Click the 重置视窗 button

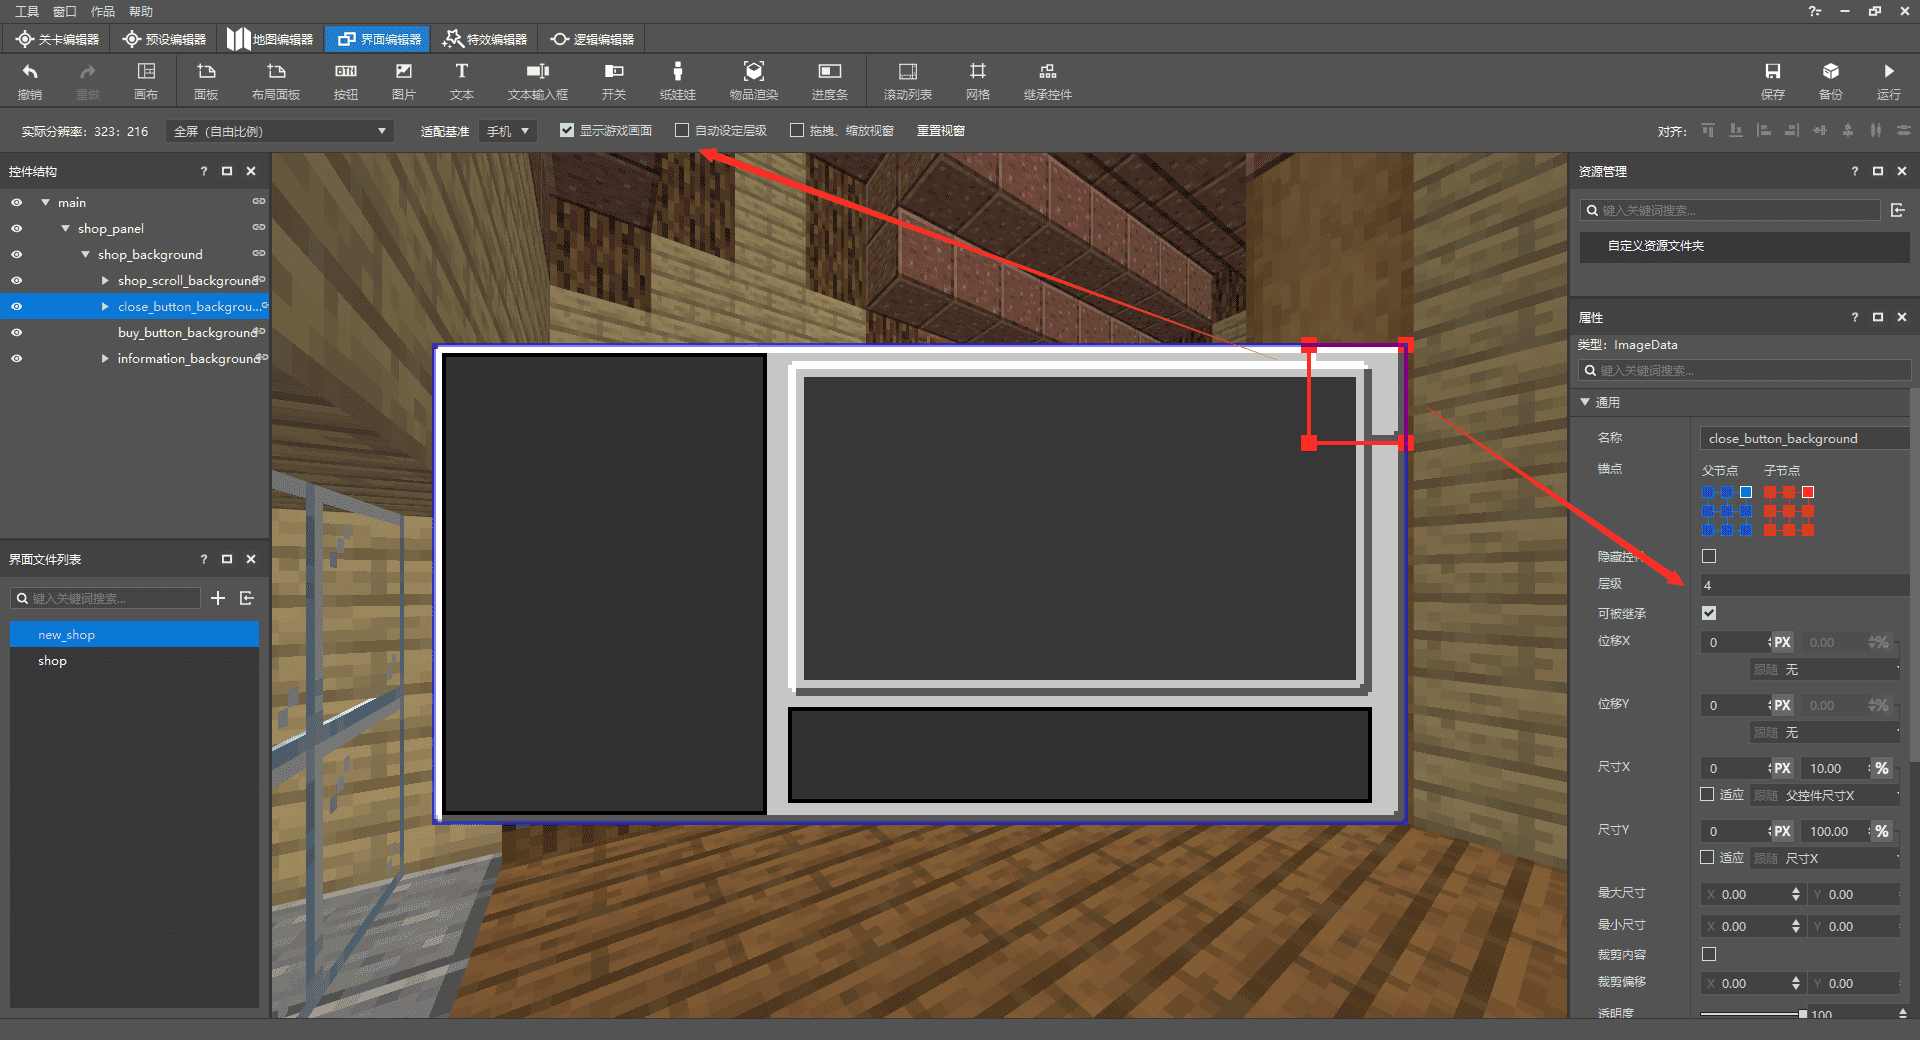[x=941, y=131]
